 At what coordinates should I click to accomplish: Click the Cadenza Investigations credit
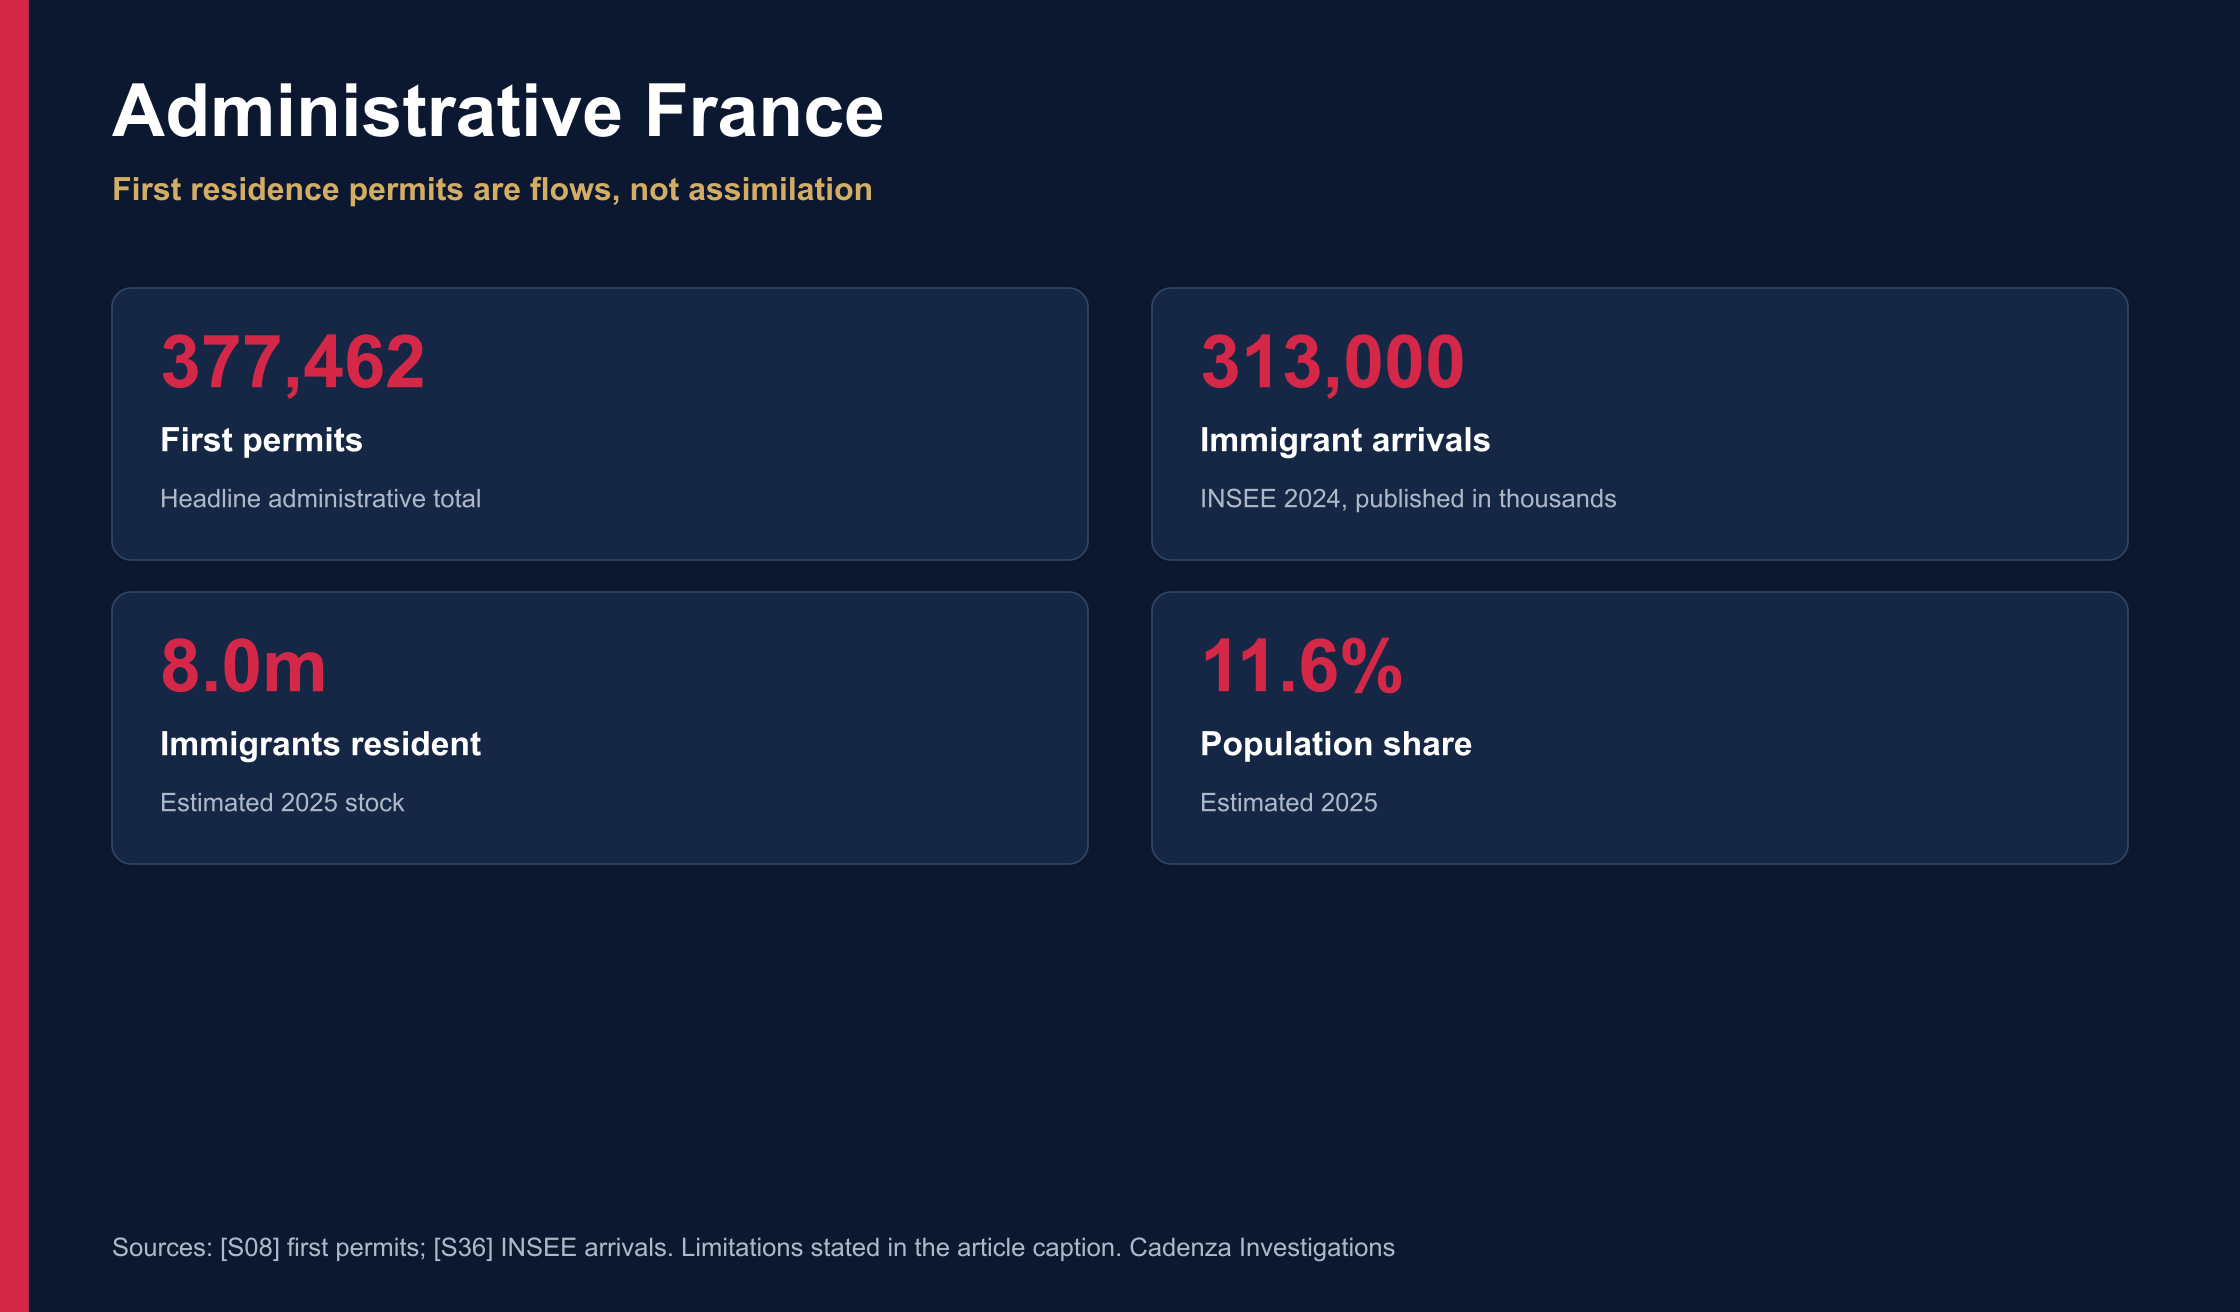[1262, 1248]
